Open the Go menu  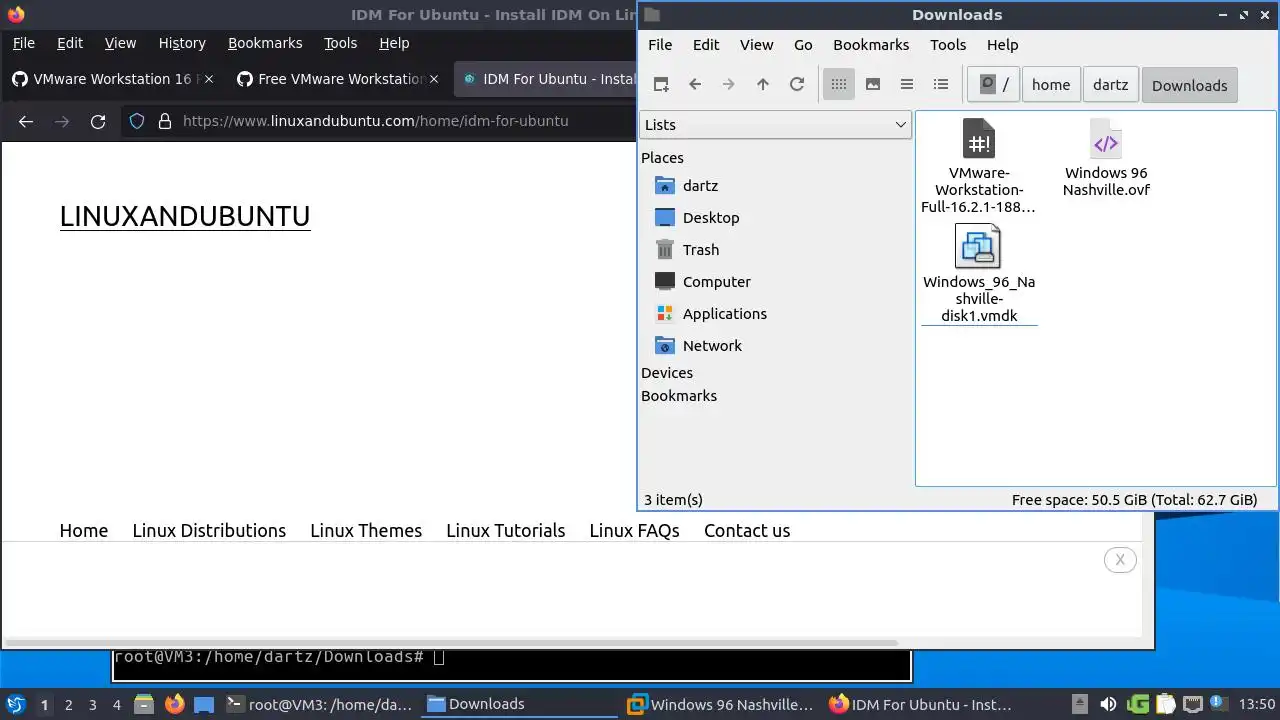803,45
